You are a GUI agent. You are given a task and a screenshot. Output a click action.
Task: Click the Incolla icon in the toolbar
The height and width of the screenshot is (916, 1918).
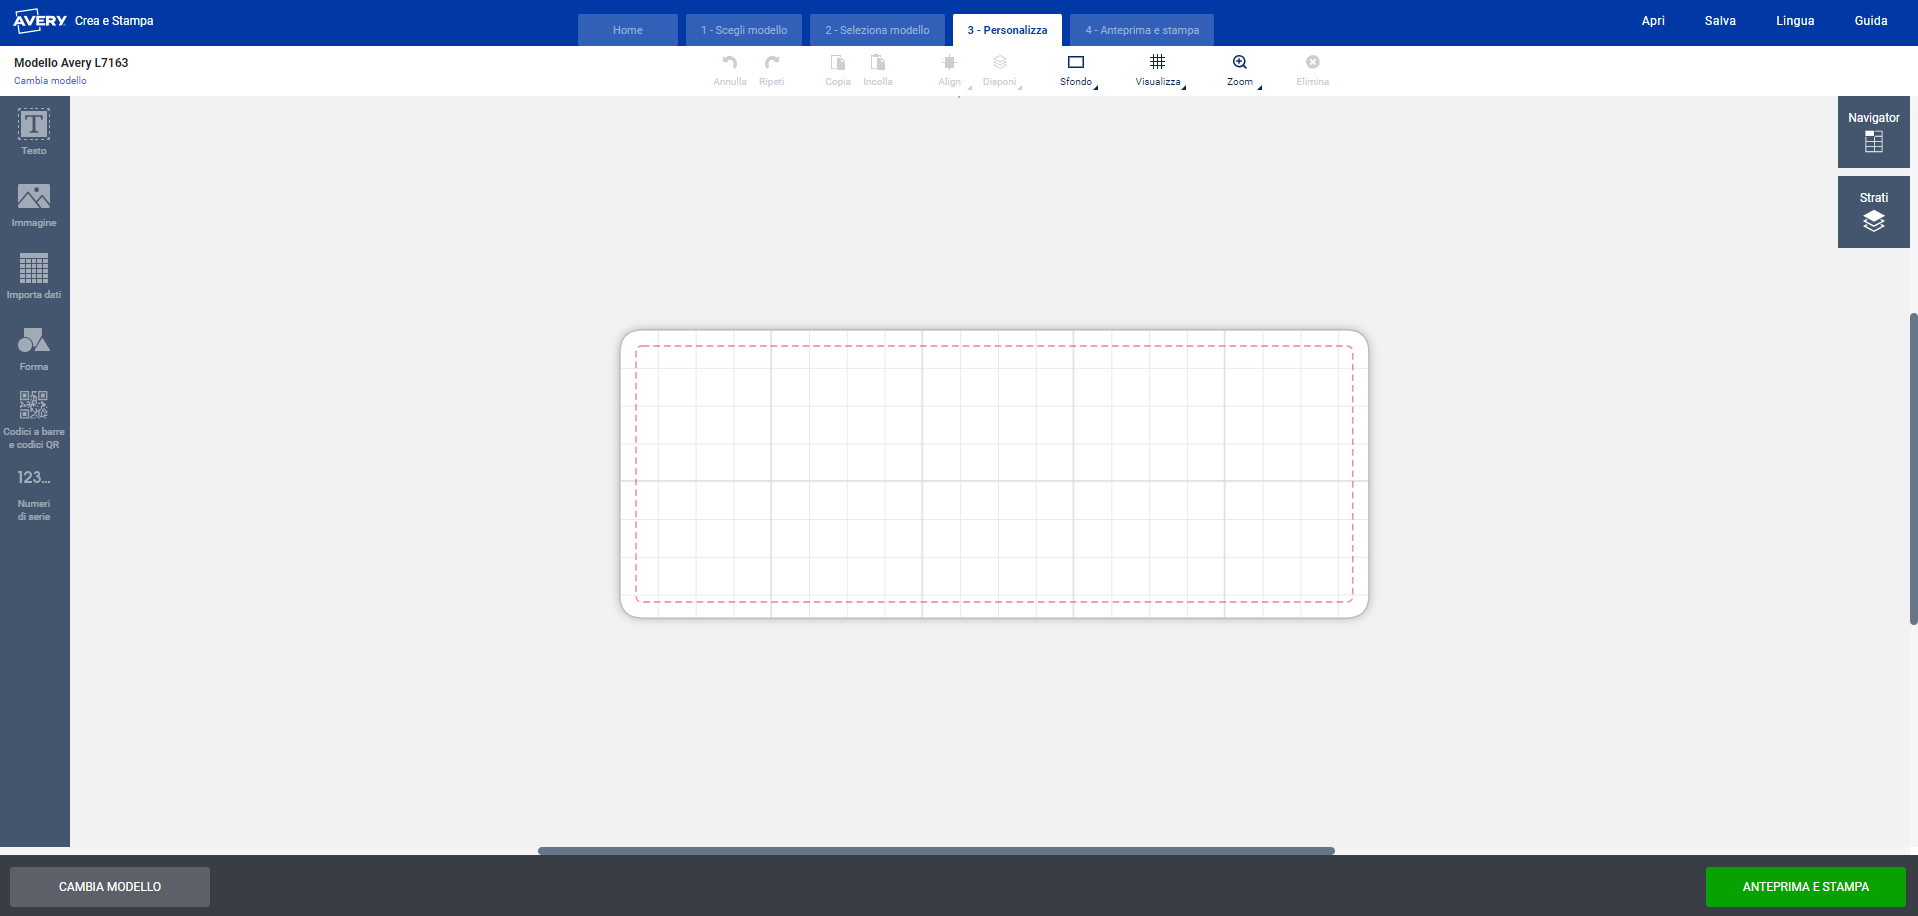[x=877, y=68]
